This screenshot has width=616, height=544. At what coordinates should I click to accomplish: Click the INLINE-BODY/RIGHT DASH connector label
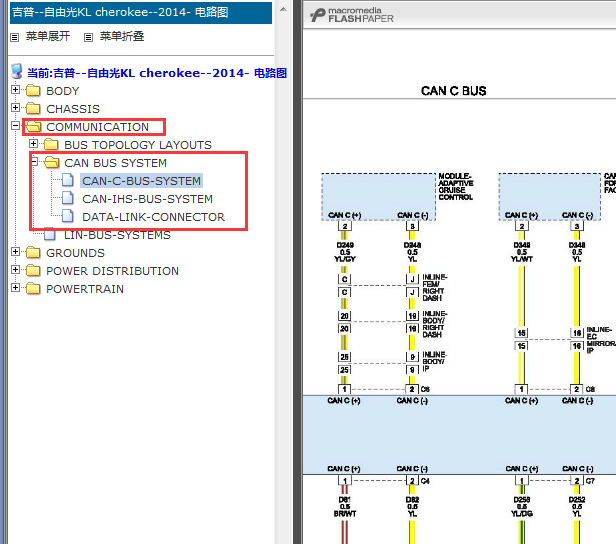434,324
